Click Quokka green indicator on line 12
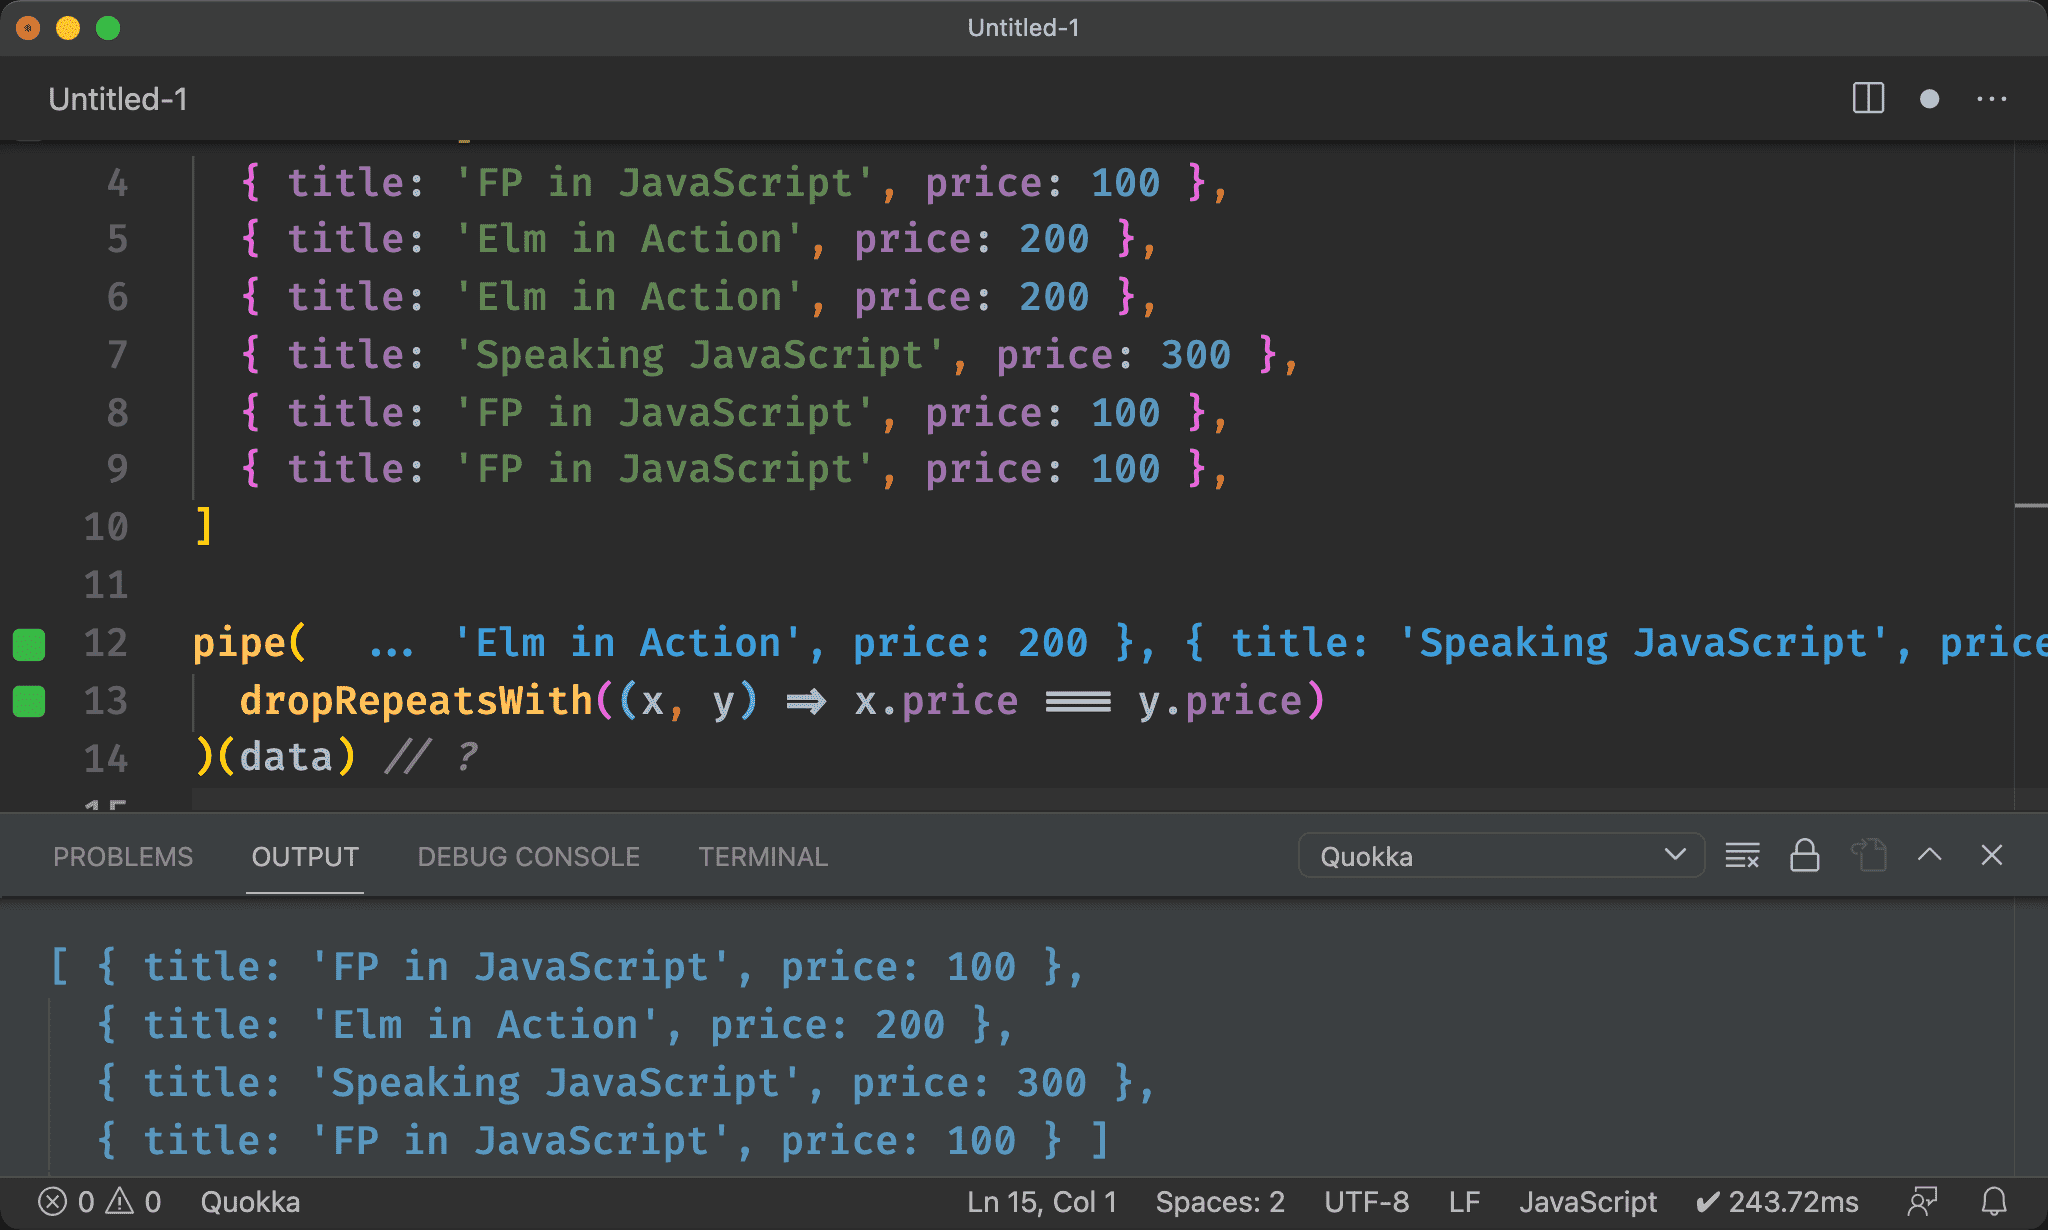 [x=29, y=644]
